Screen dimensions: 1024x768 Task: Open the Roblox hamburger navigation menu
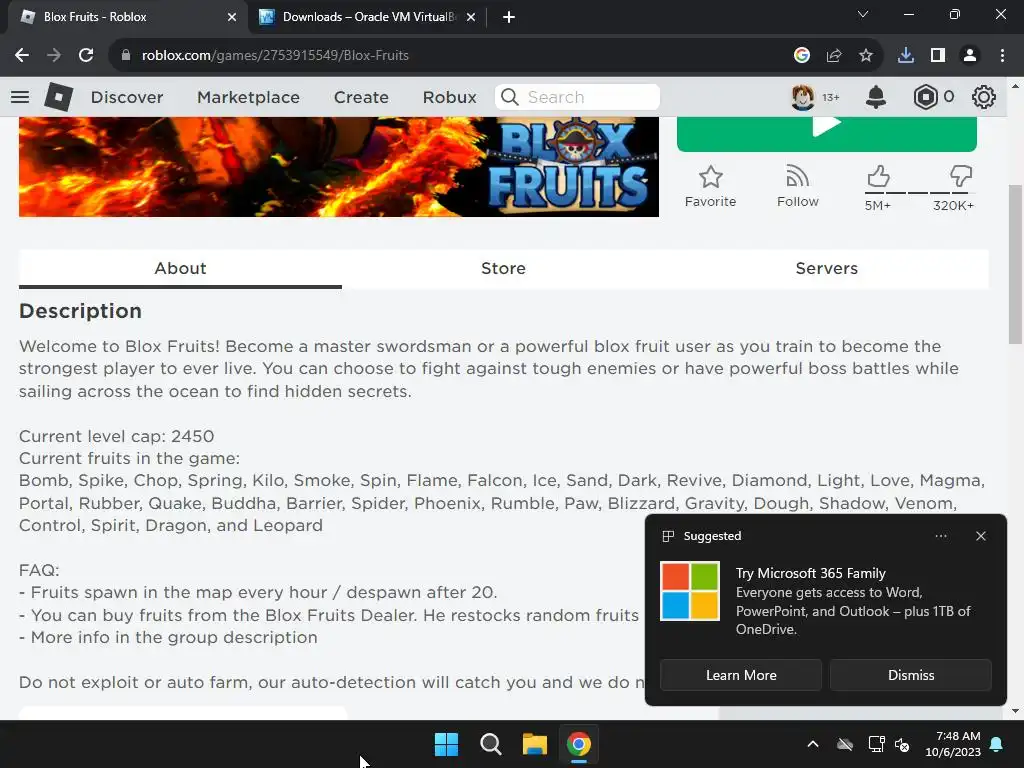[x=20, y=97]
